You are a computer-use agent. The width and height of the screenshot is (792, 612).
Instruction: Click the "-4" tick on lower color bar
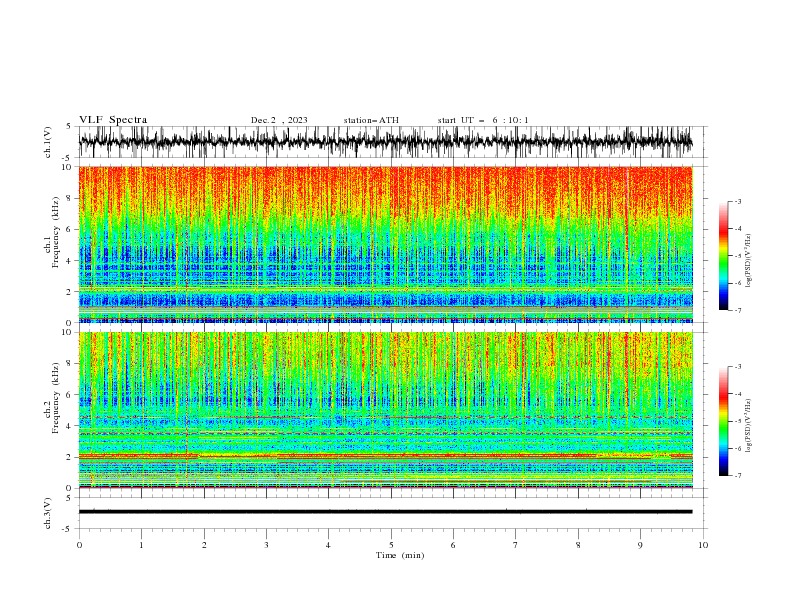pyautogui.click(x=737, y=394)
